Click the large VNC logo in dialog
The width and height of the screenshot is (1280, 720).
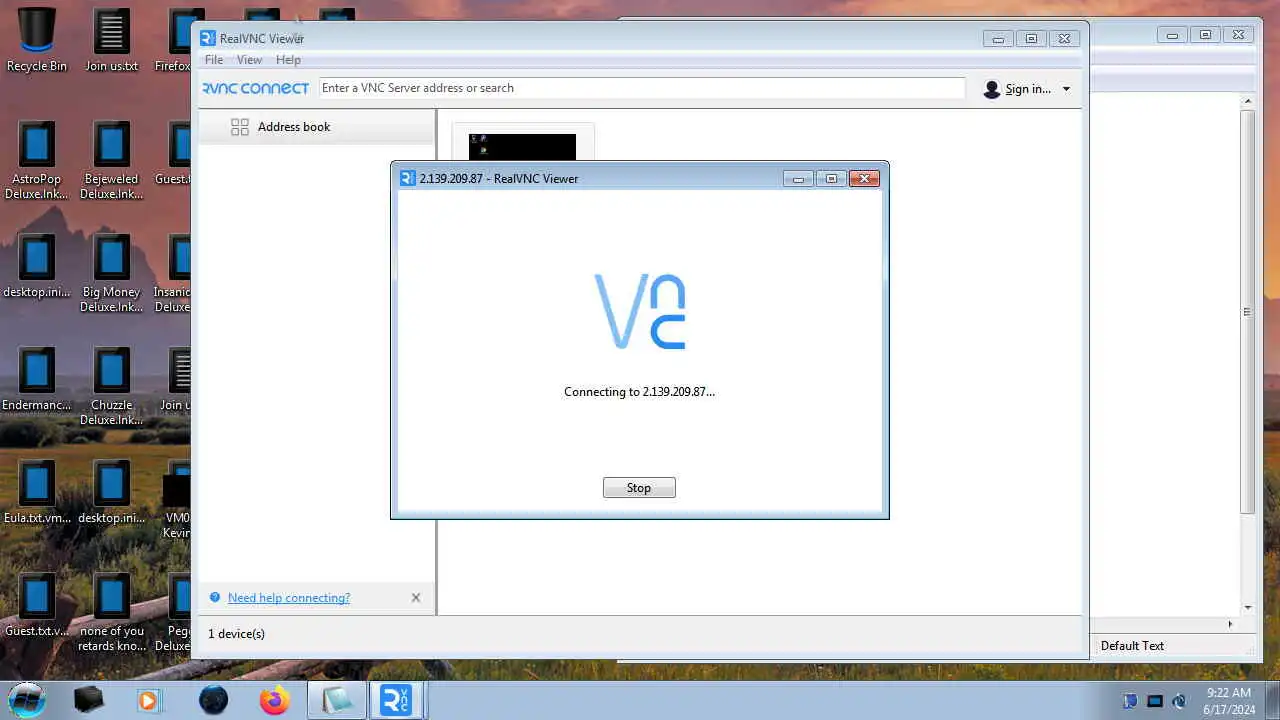click(x=640, y=311)
